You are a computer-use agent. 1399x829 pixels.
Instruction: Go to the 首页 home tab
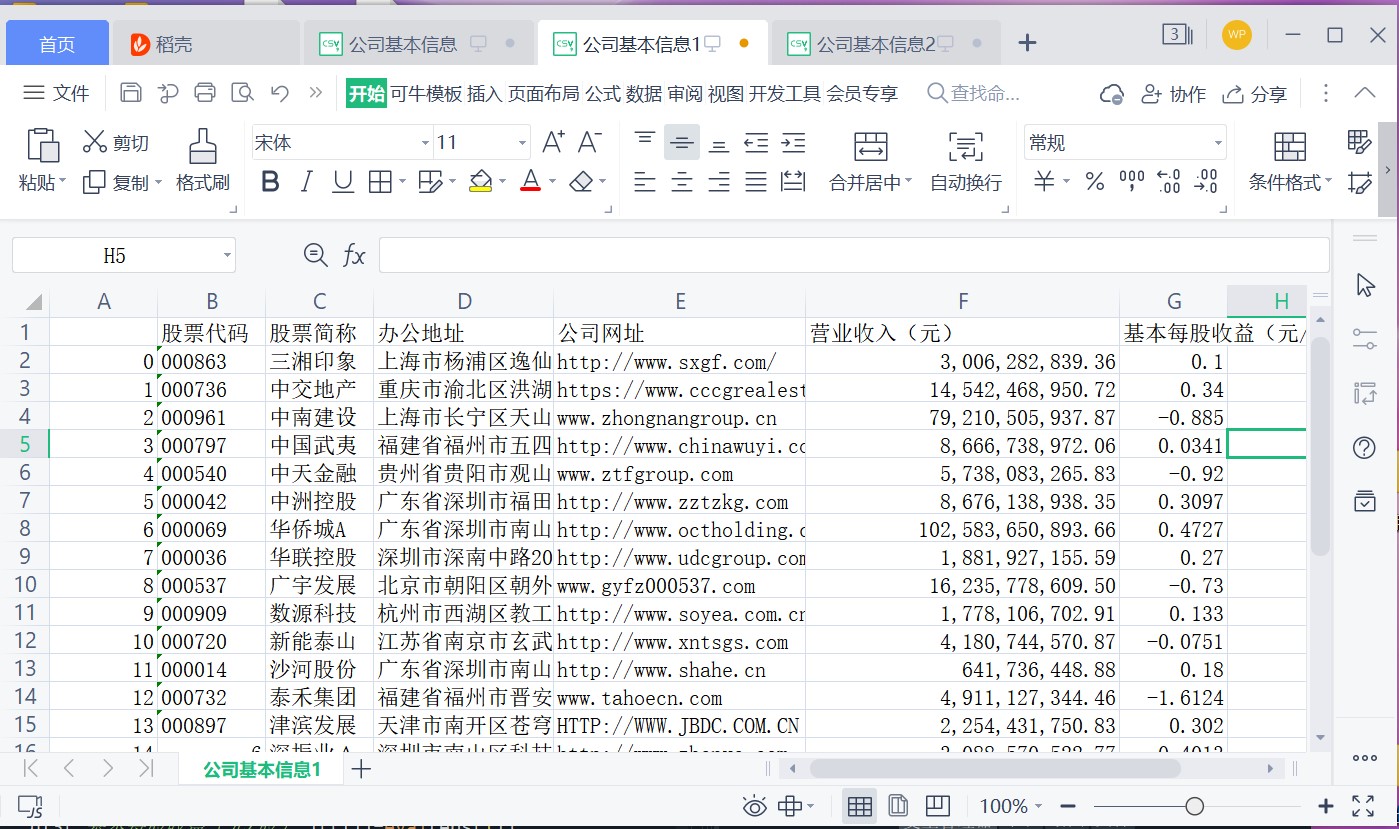point(57,44)
